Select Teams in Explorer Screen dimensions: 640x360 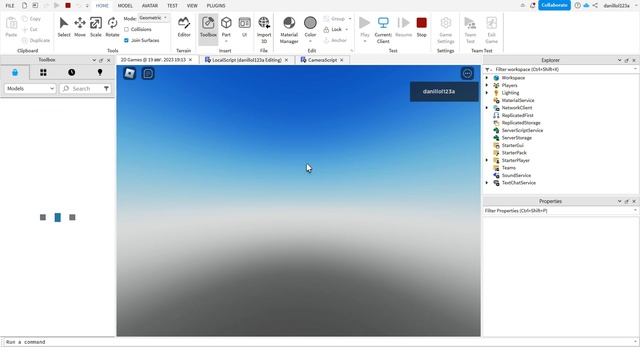[x=509, y=168]
